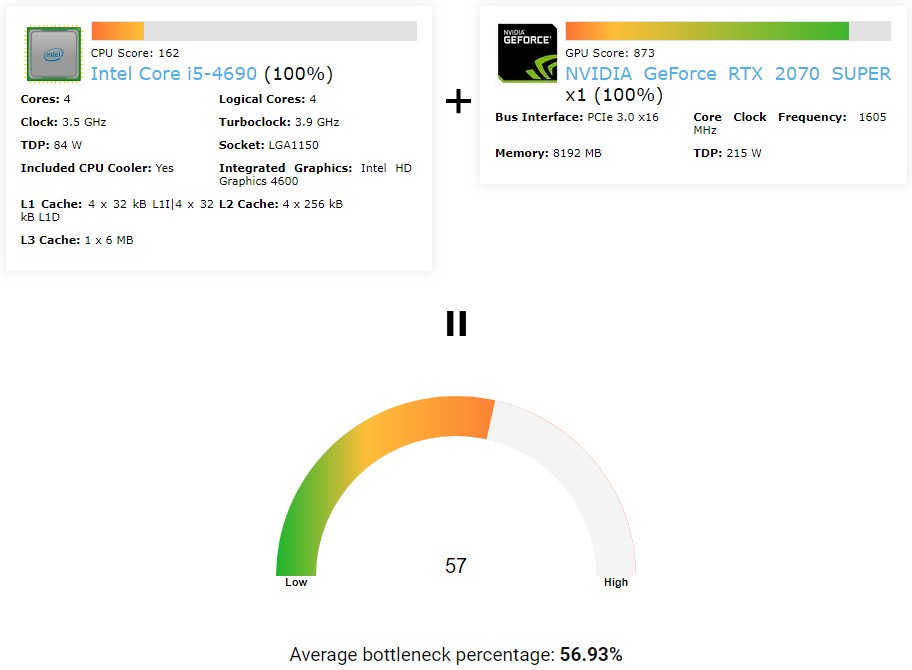Screen dimensions: 912x670
Task: Click the 'GPU Score: 873' text
Action: [x=610, y=53]
